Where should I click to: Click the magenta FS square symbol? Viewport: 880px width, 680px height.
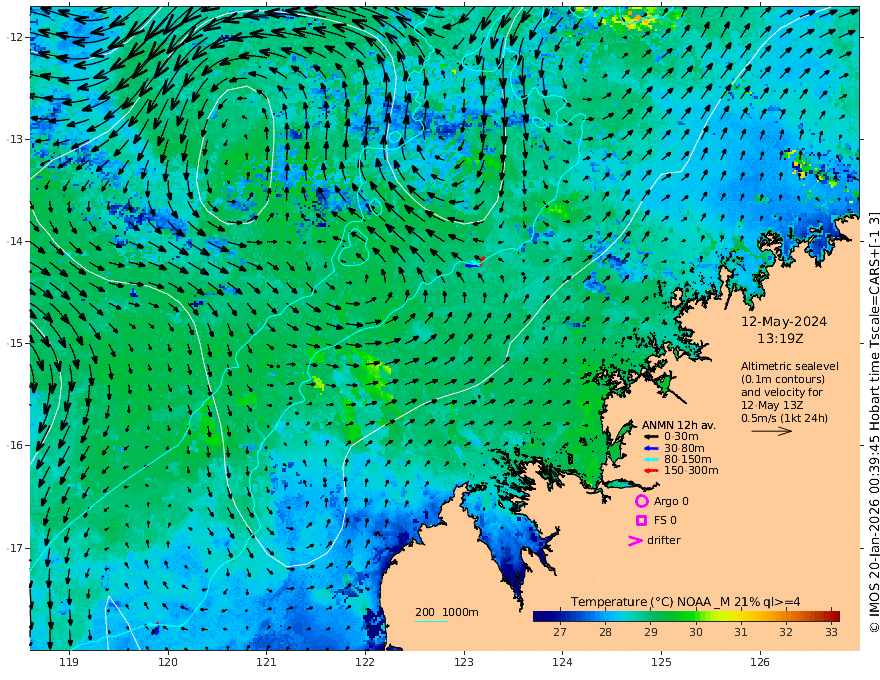point(641,521)
